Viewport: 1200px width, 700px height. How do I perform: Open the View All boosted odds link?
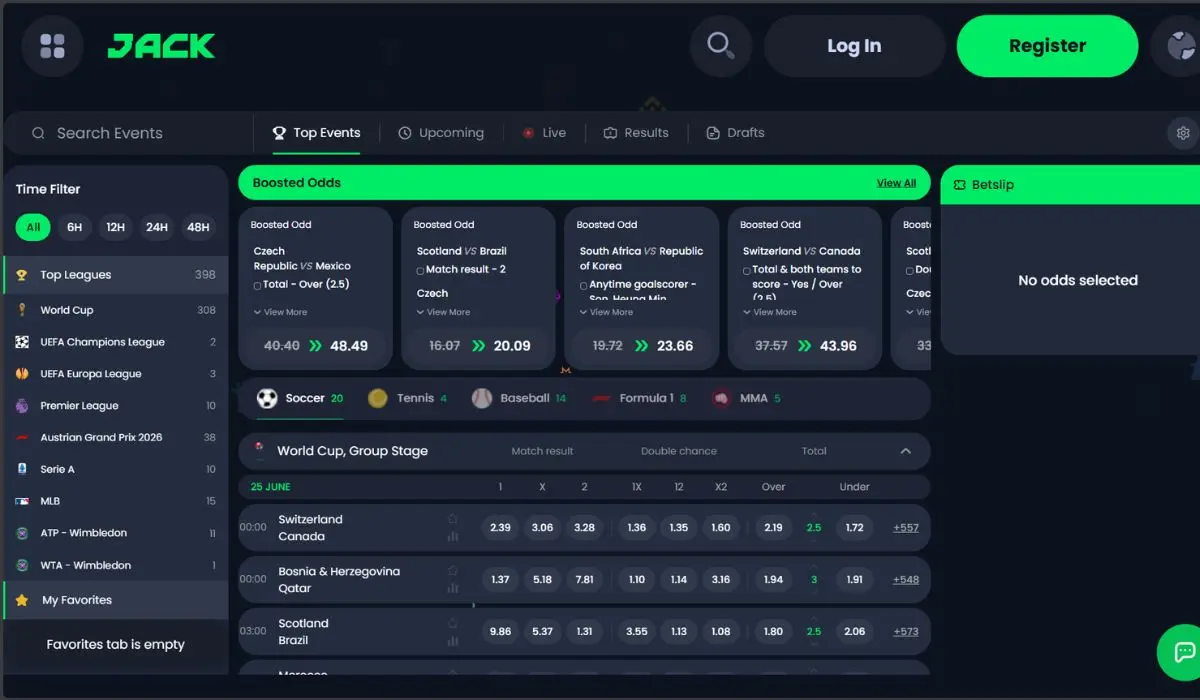pyautogui.click(x=896, y=183)
